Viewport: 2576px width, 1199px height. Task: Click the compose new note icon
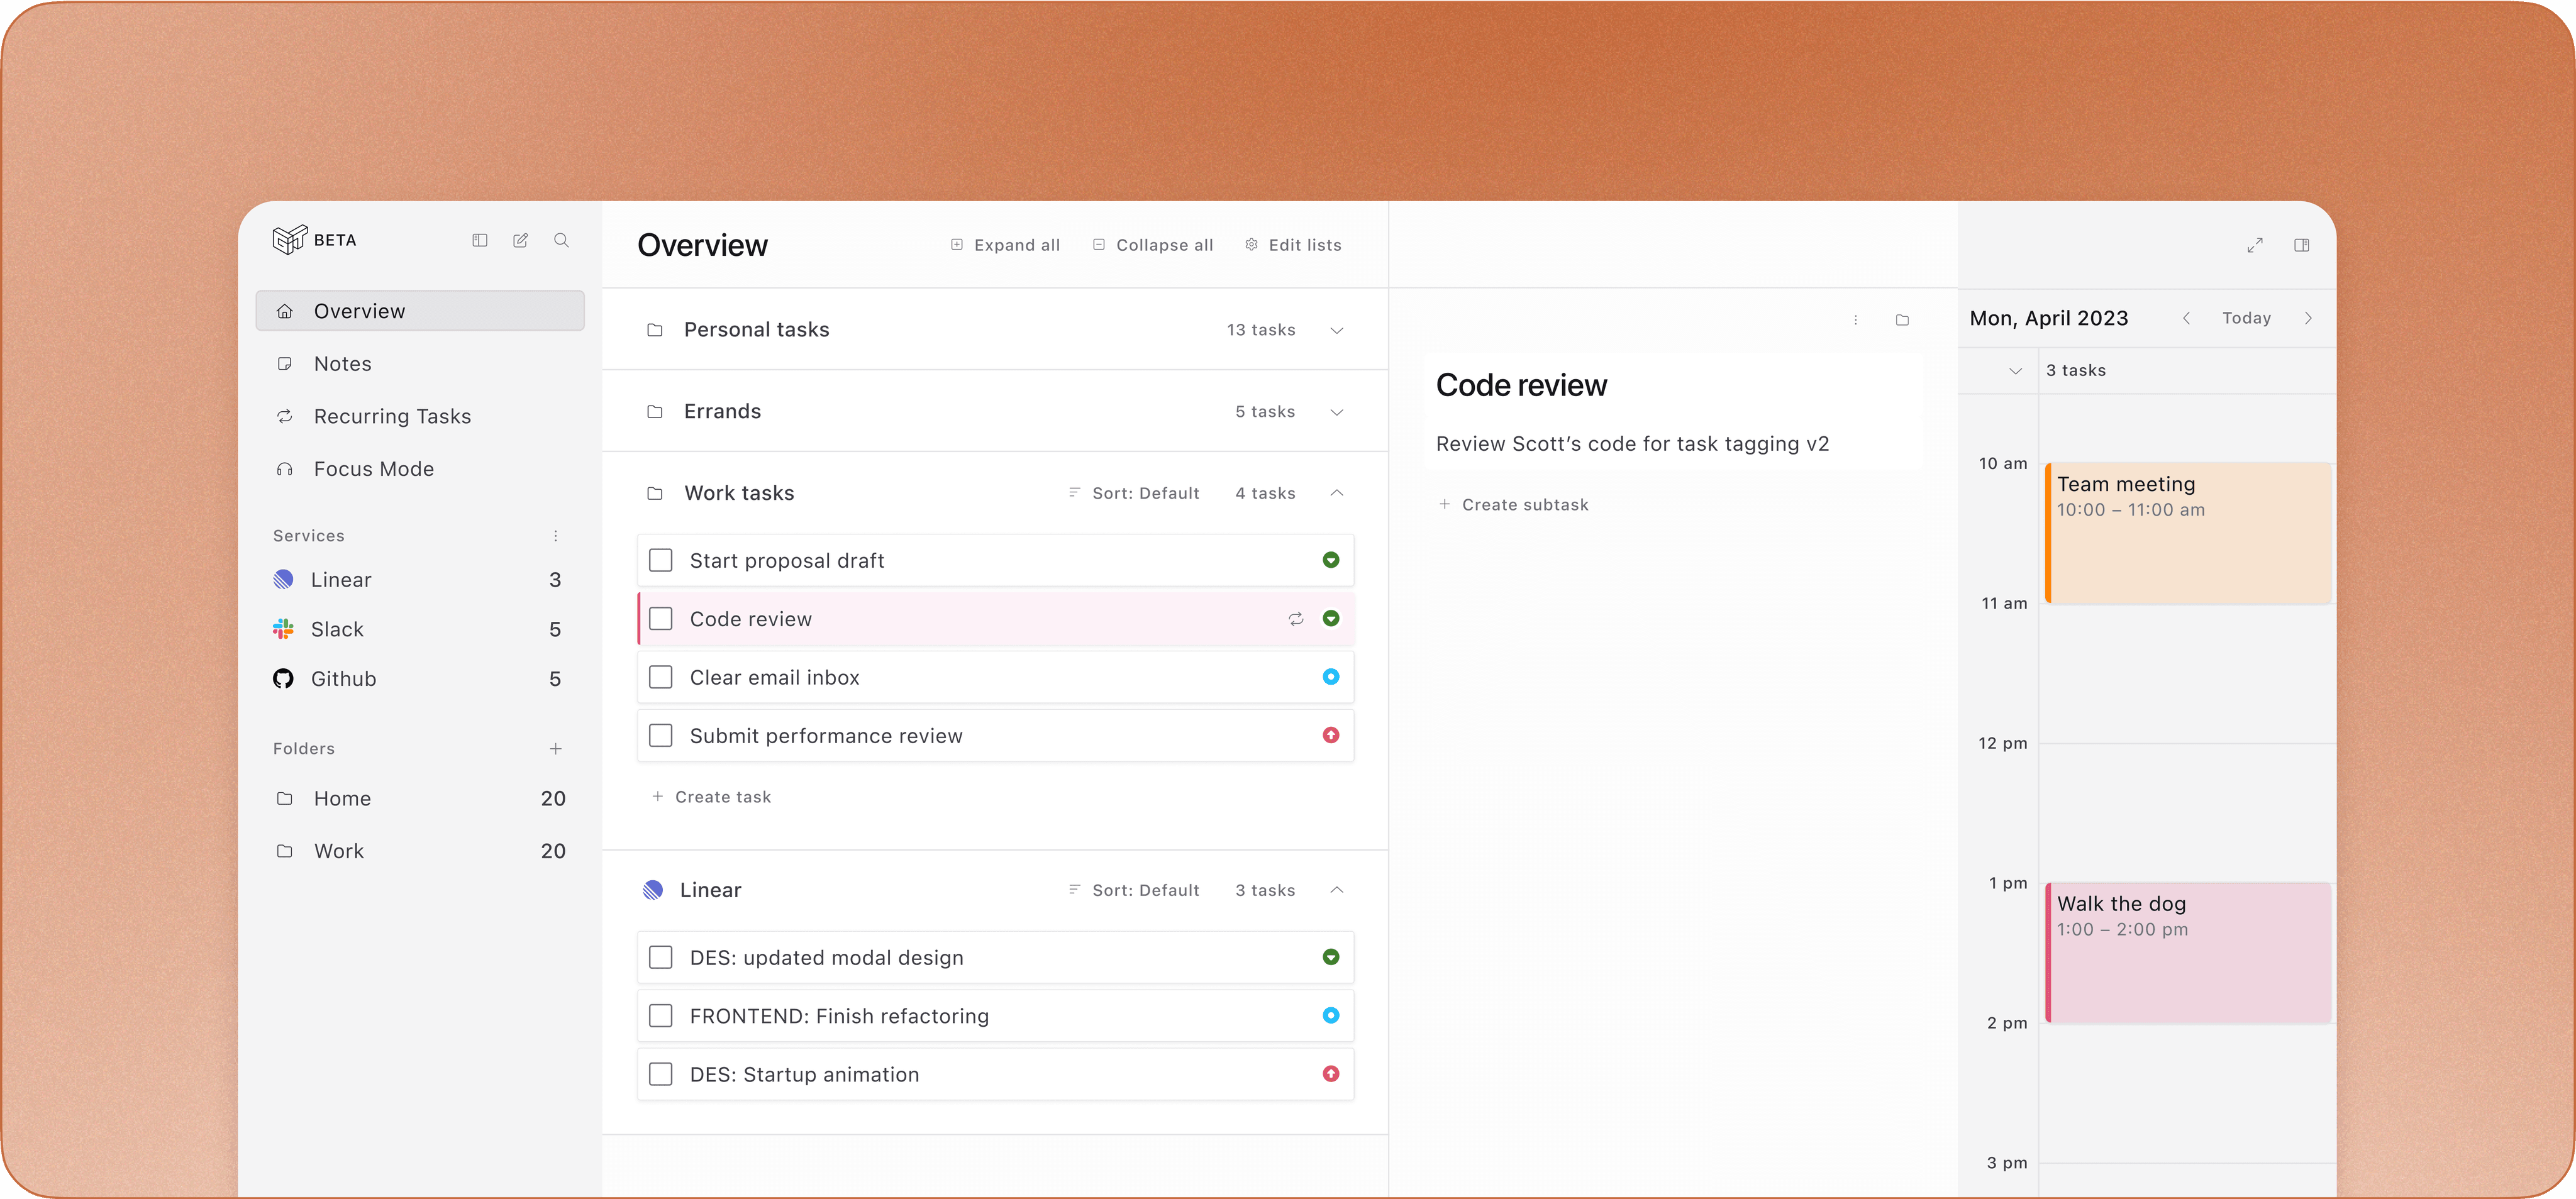[520, 240]
